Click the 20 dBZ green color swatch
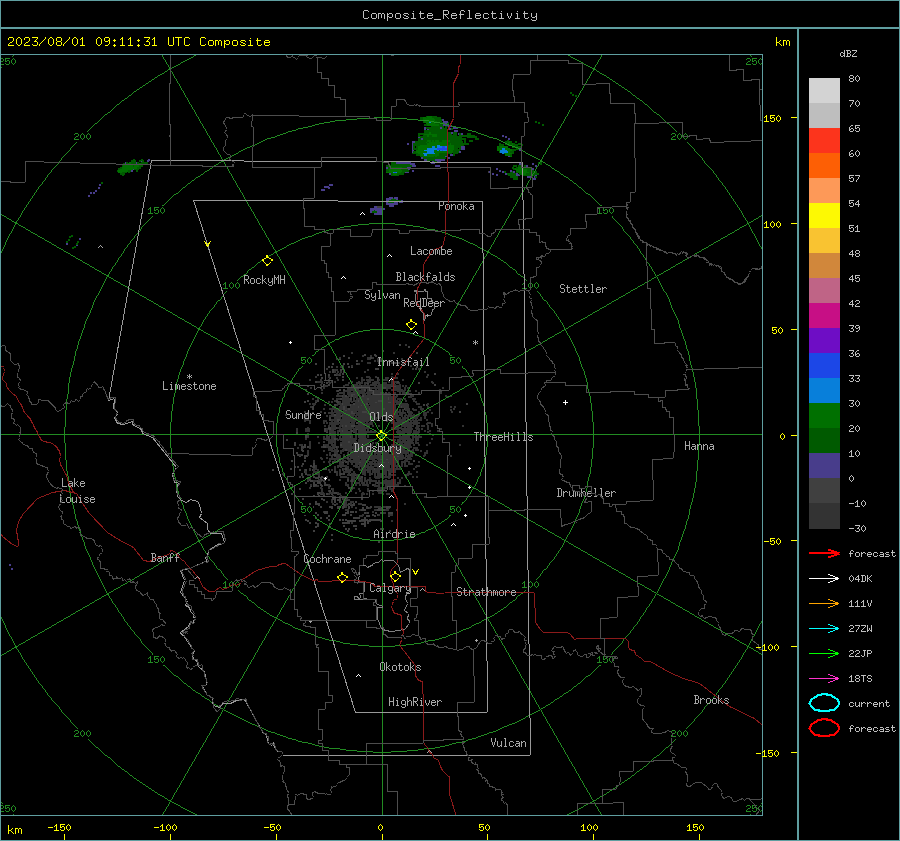The height and width of the screenshot is (841, 900). 824,416
